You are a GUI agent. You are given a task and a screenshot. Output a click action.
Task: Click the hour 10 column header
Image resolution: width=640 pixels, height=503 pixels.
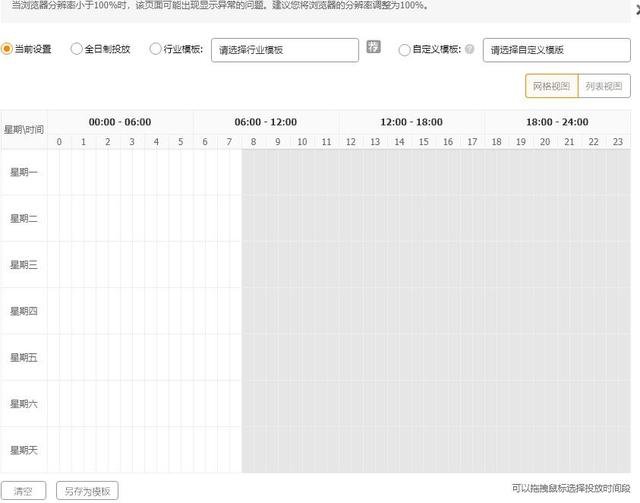click(302, 142)
